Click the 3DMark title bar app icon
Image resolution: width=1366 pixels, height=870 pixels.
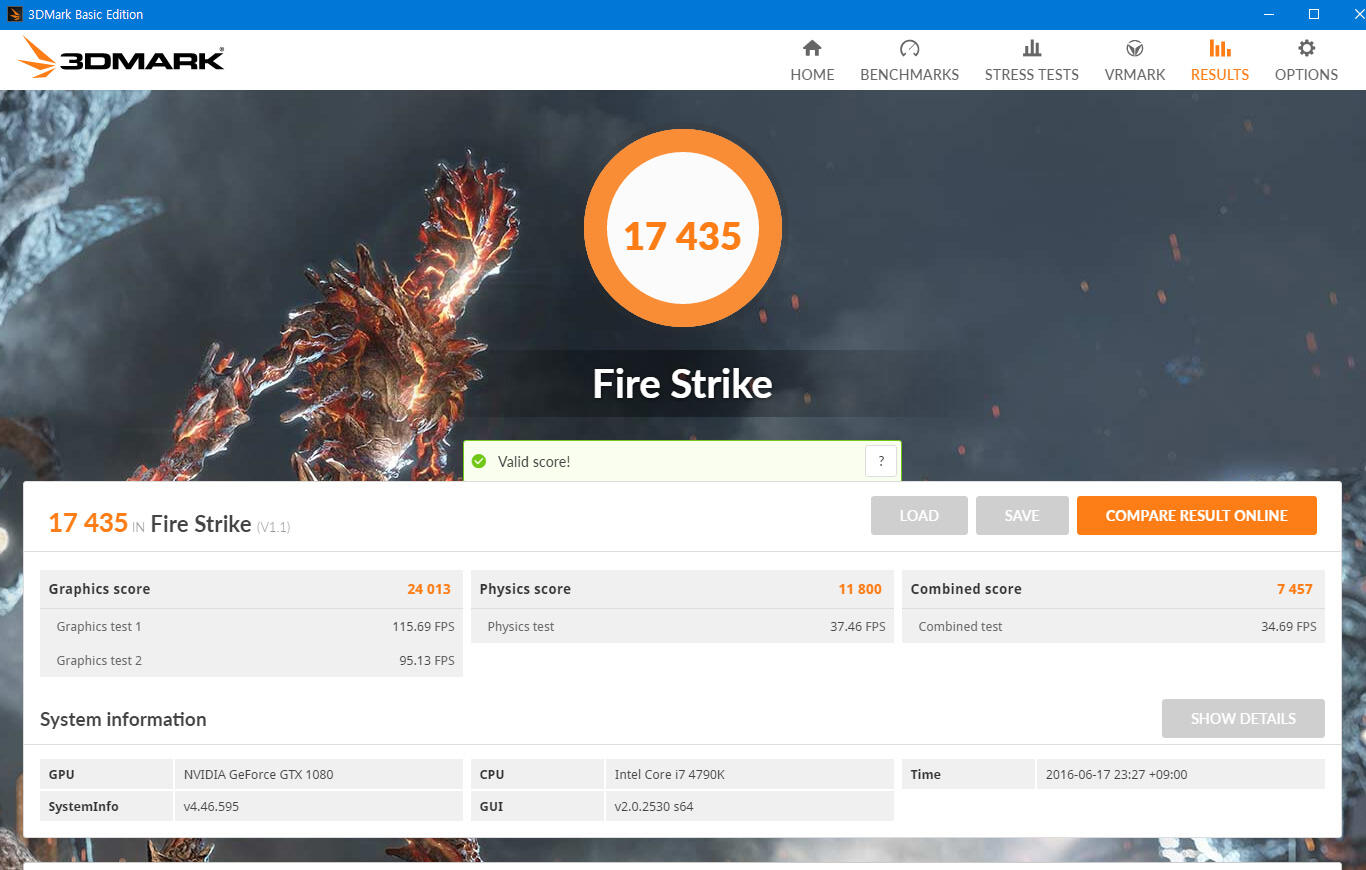pyautogui.click(x=15, y=14)
